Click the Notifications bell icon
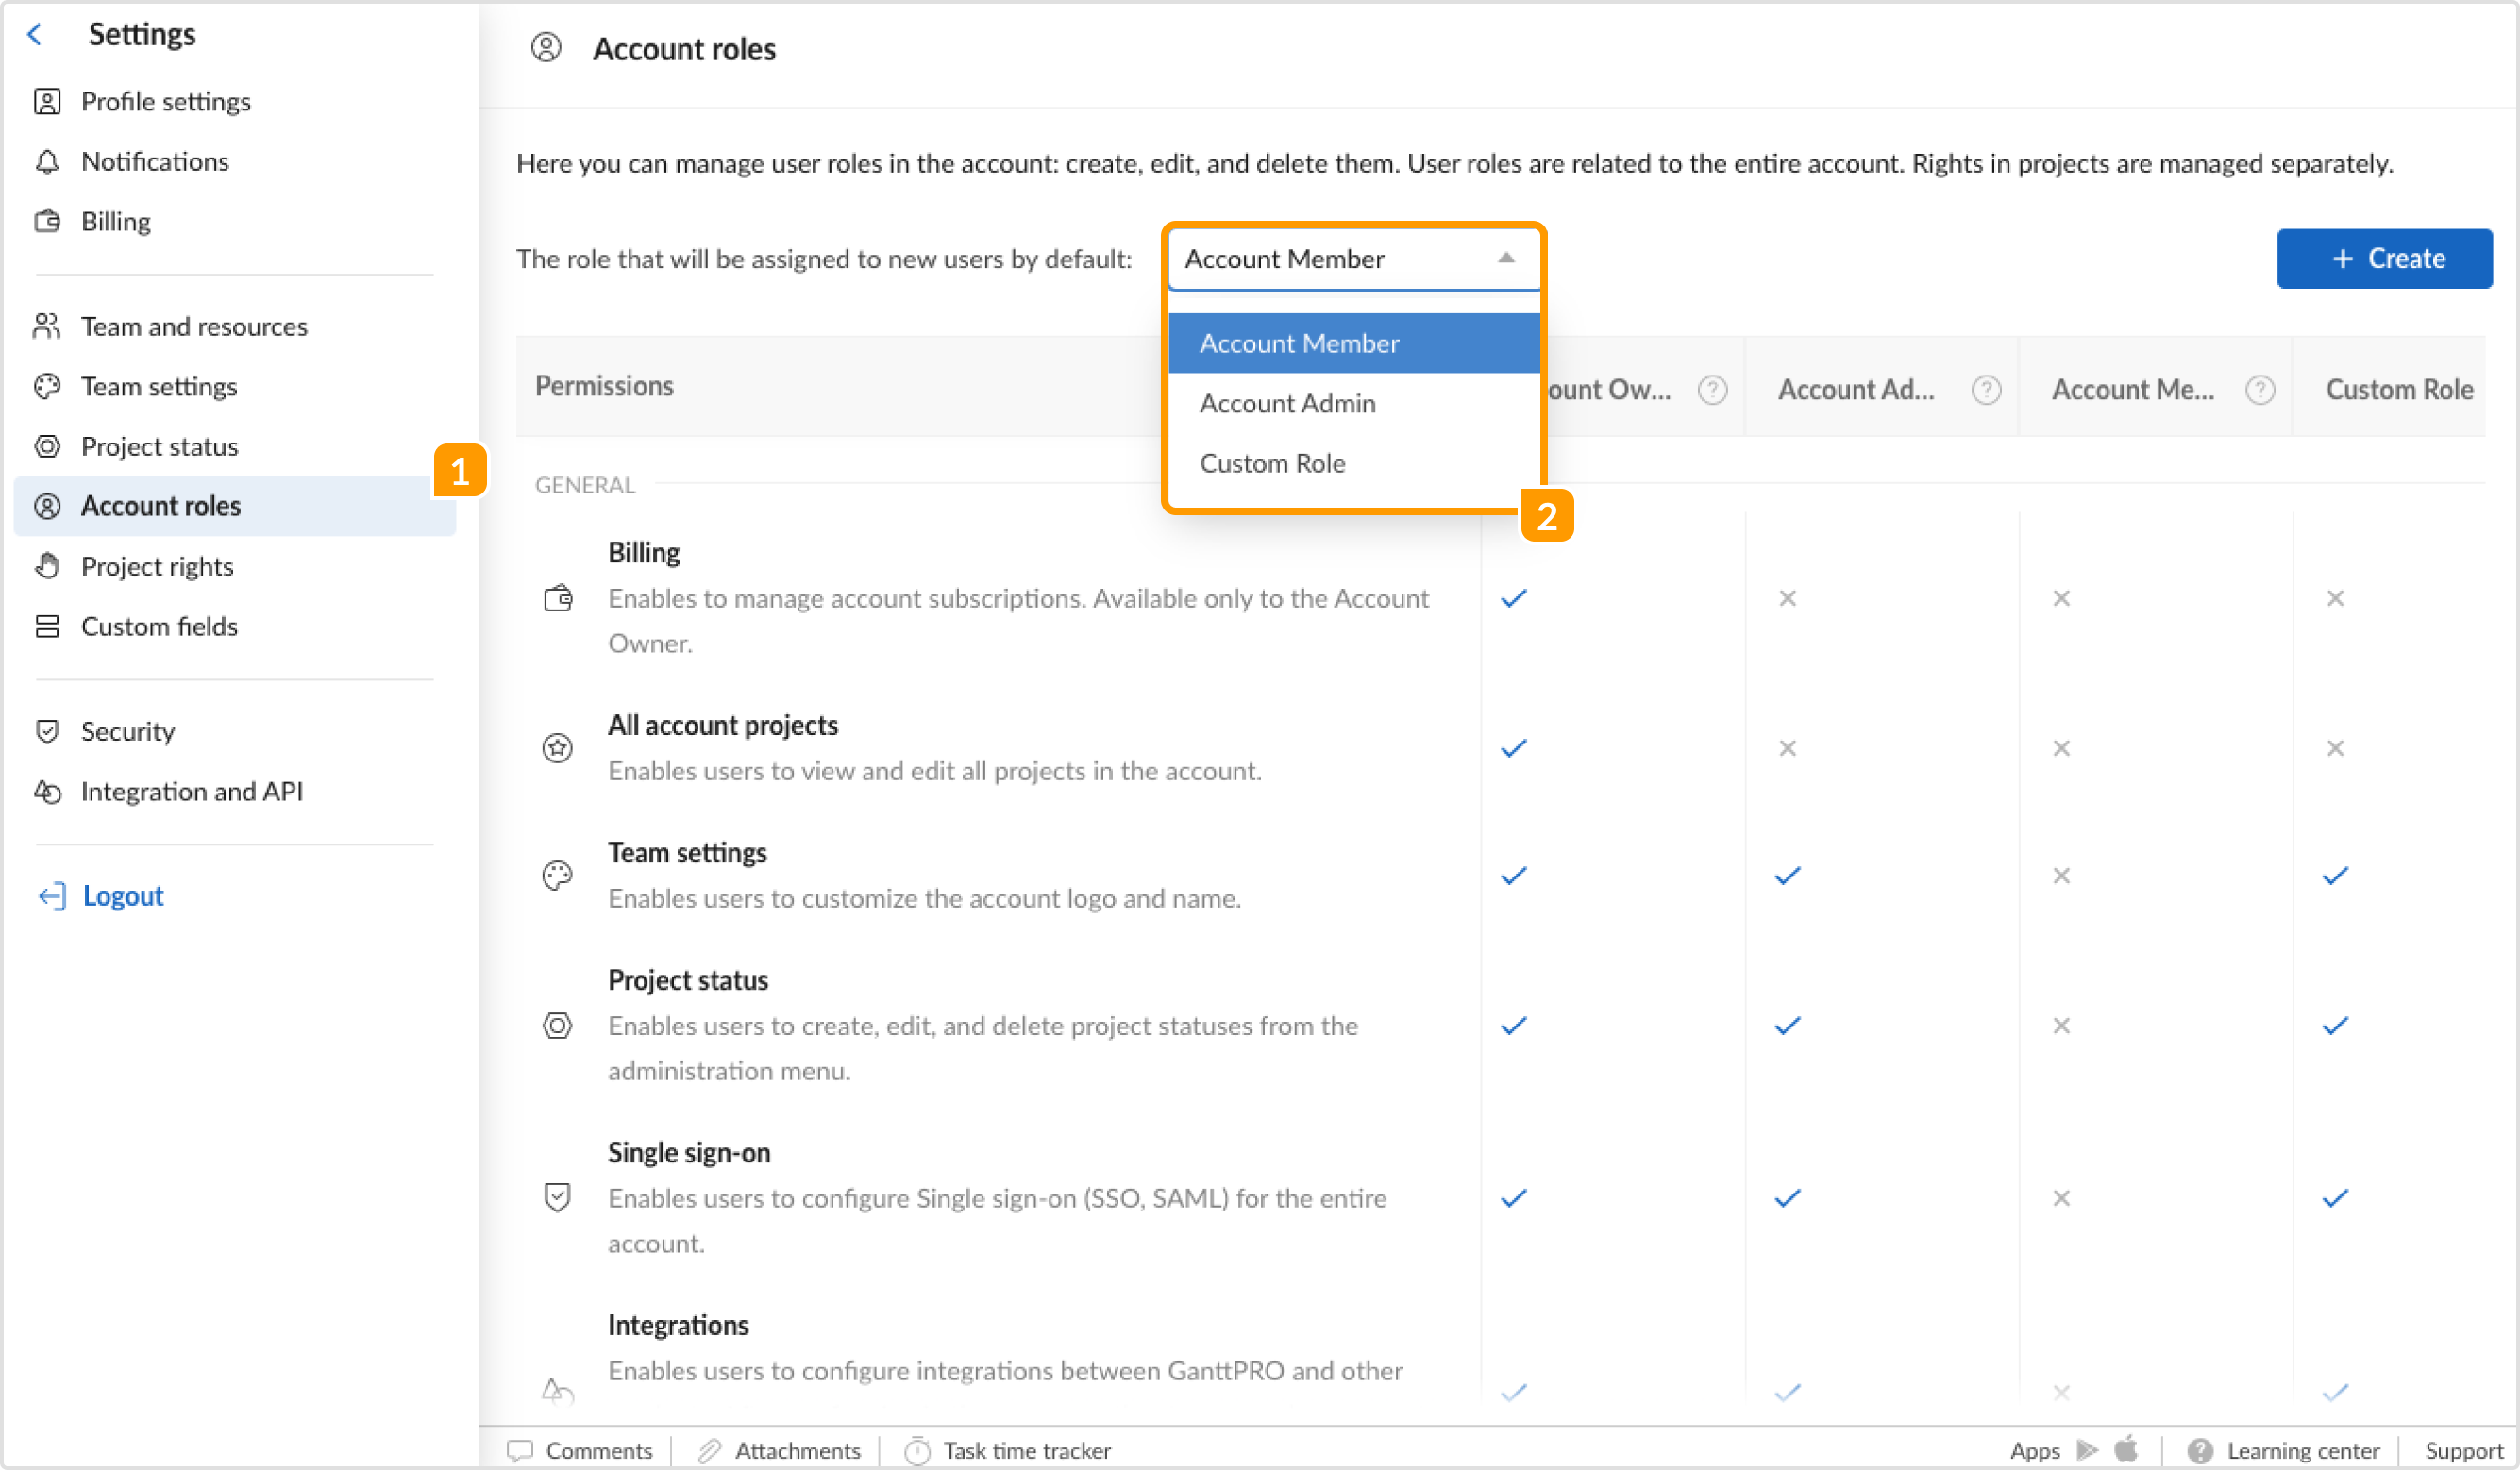This screenshot has height=1470, width=2520. click(48, 161)
